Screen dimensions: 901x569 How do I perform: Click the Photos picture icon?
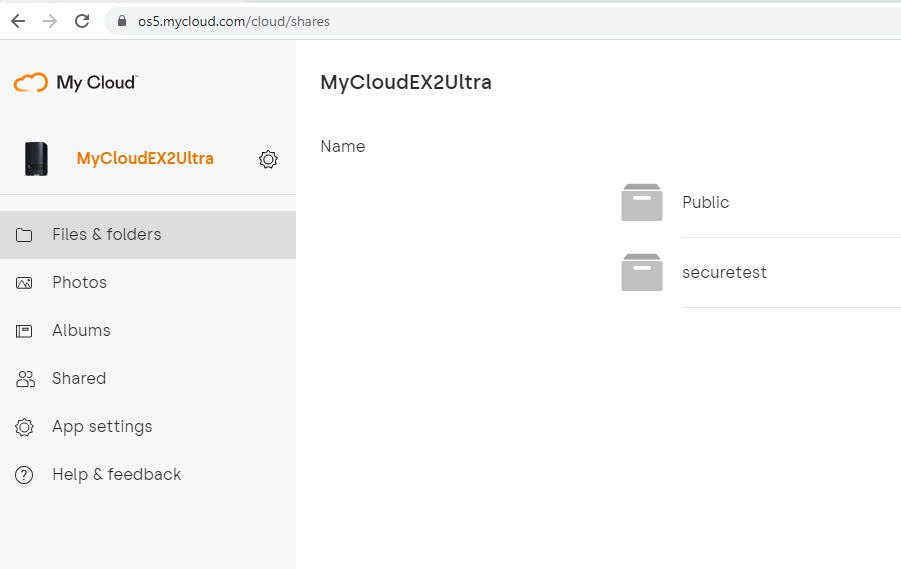click(x=24, y=283)
